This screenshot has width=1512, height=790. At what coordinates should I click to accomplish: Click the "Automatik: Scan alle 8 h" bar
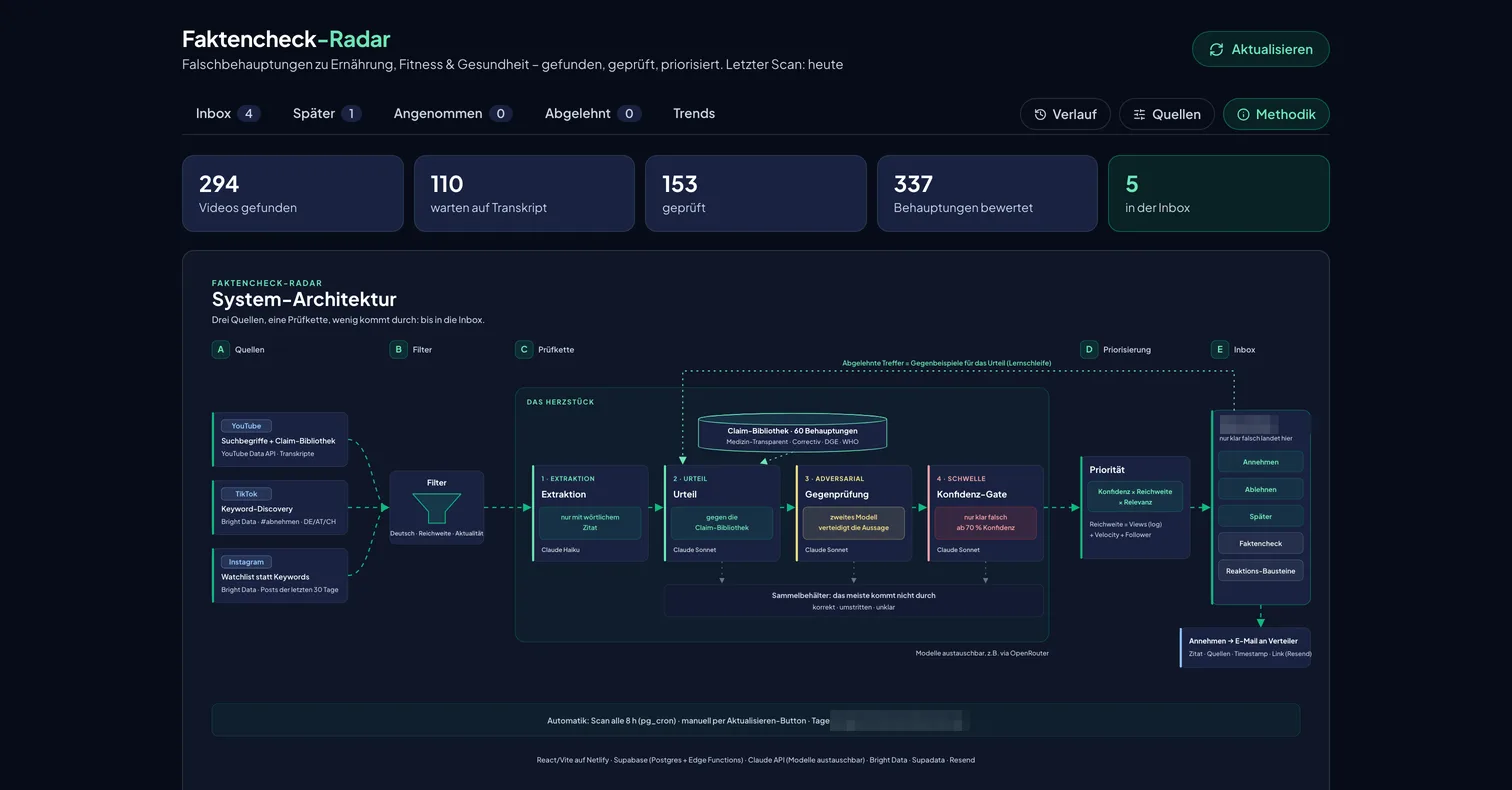[756, 720]
